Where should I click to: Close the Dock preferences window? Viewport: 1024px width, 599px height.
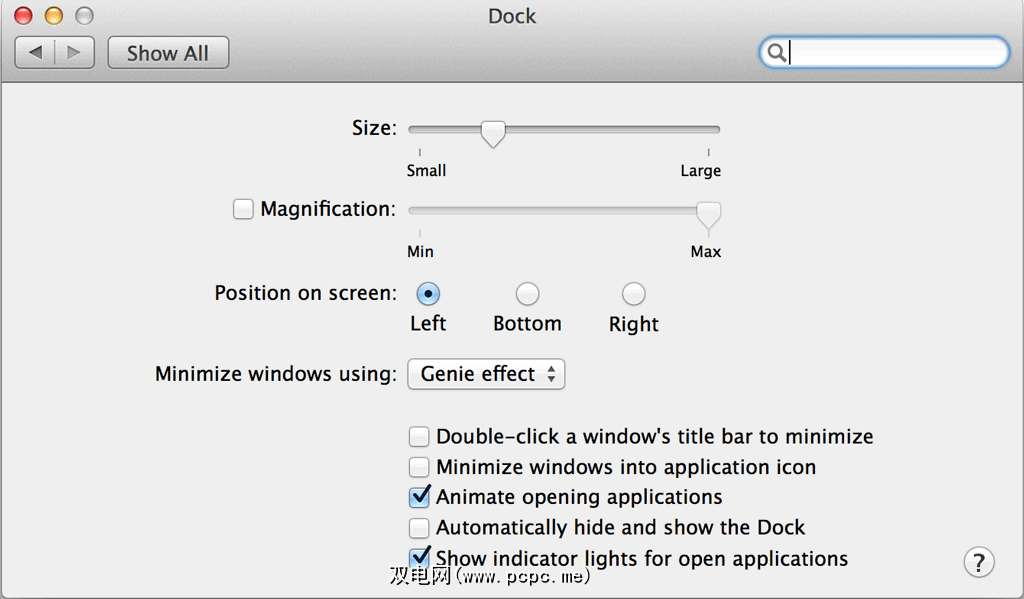coord(23,16)
